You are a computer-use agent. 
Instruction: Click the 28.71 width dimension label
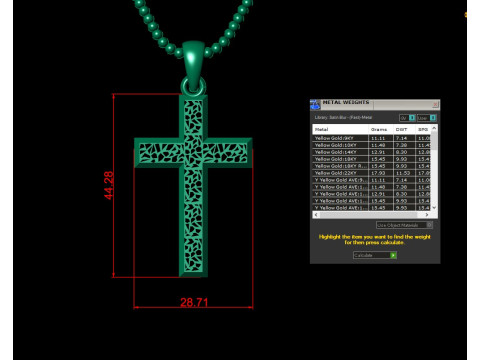tap(194, 302)
